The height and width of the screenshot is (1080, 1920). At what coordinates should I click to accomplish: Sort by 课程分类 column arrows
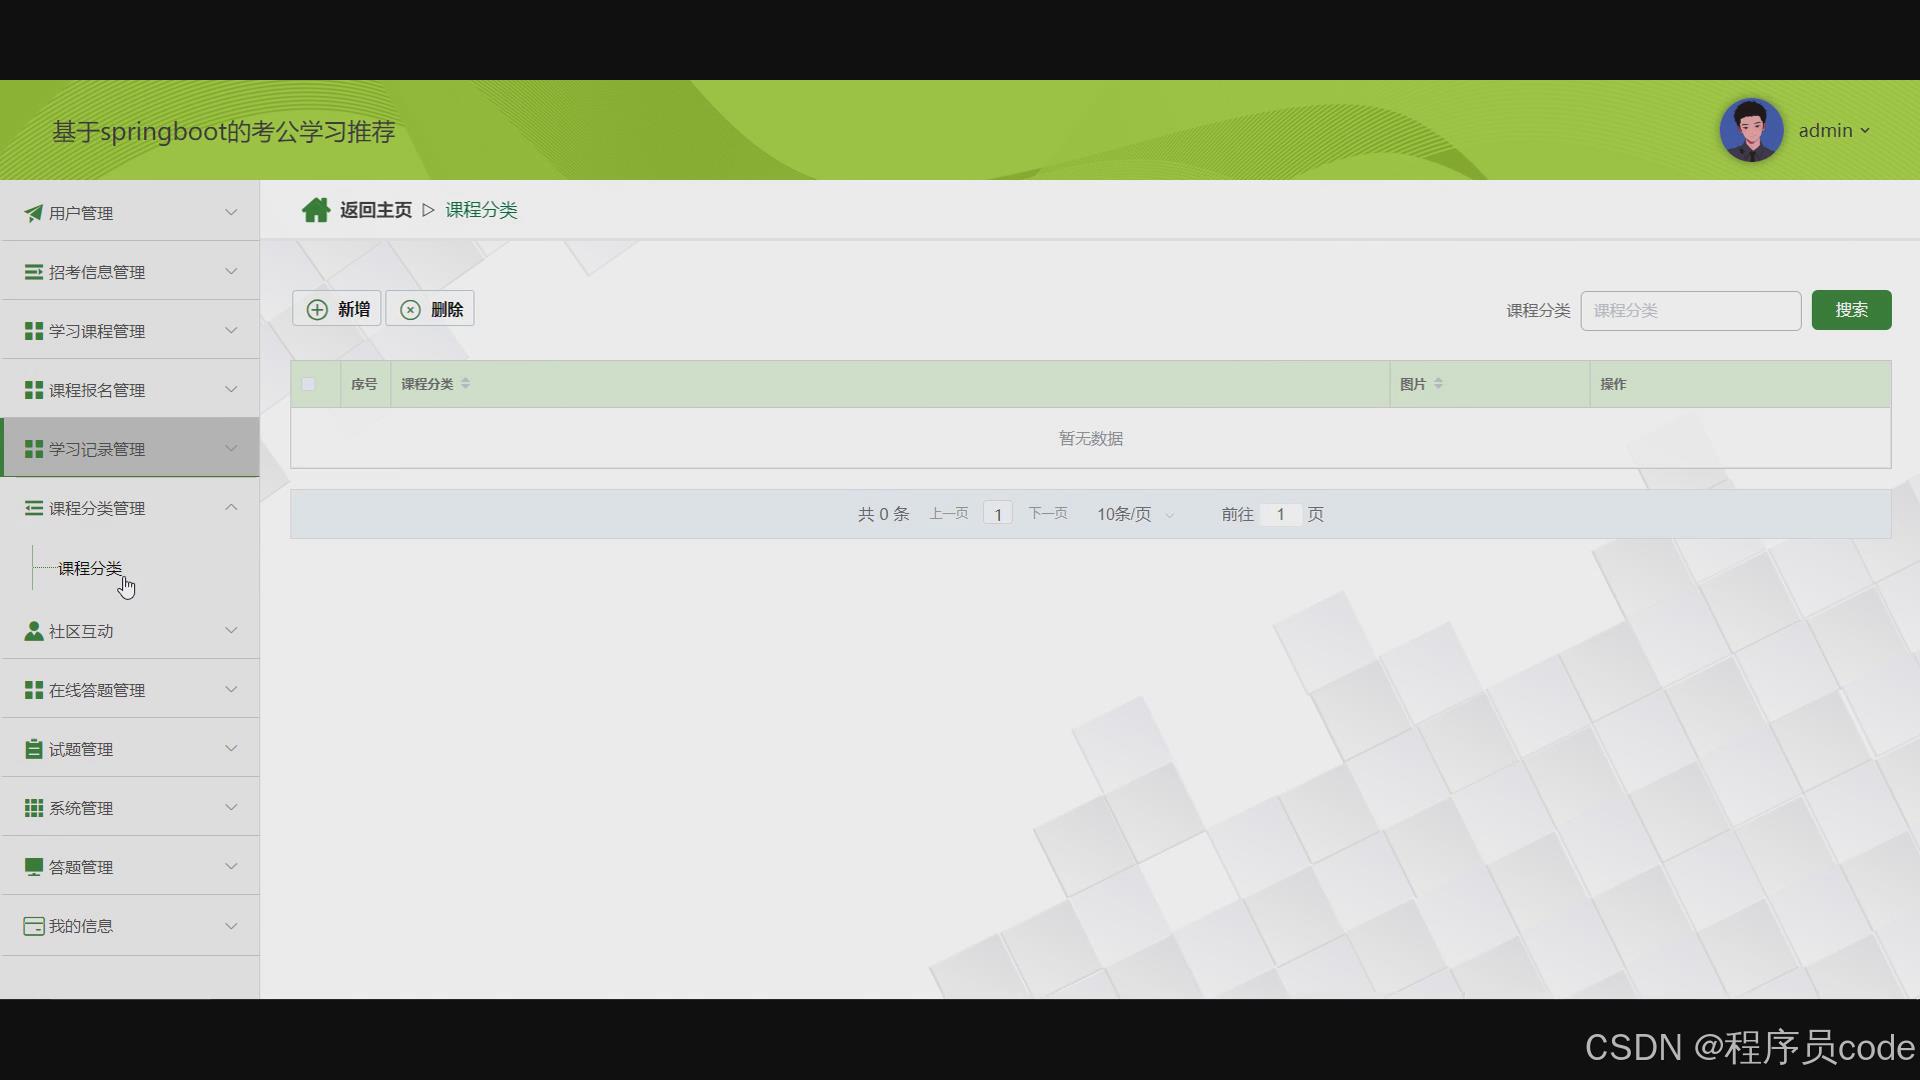pos(465,384)
